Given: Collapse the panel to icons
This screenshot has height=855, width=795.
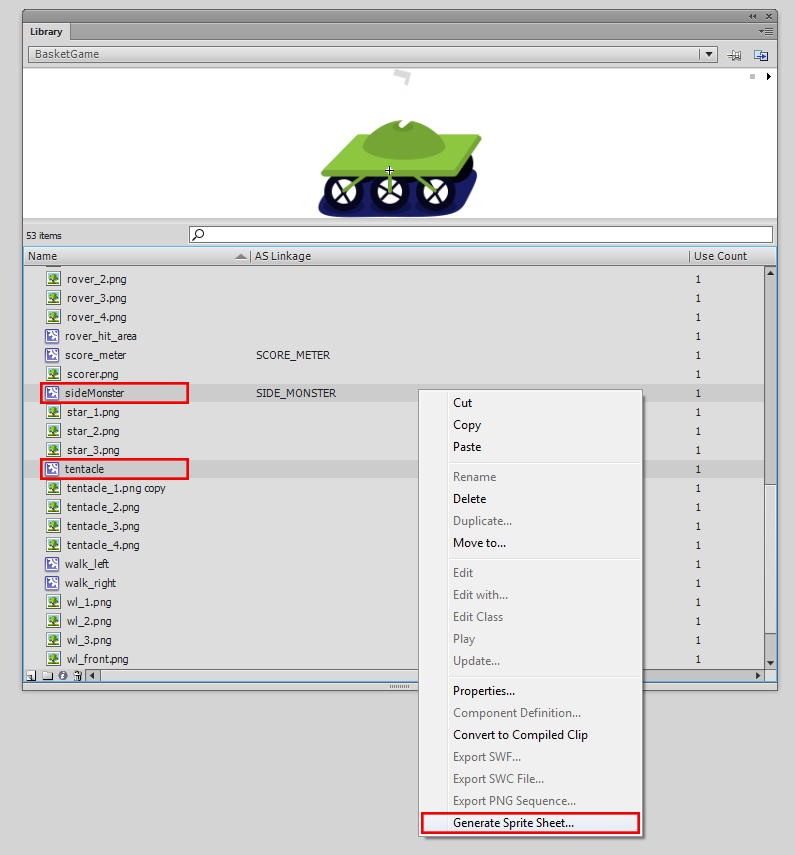Looking at the screenshot, I should tap(753, 16).
